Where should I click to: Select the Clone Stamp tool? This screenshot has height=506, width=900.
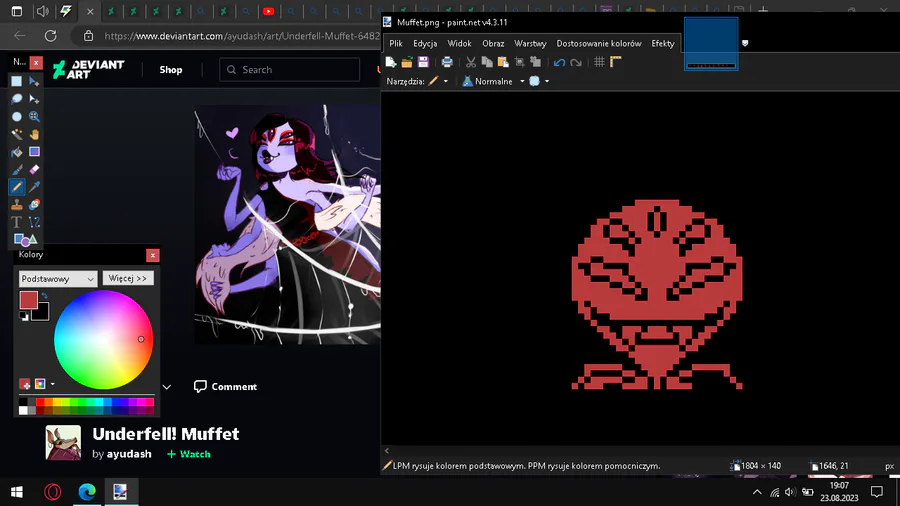(17, 205)
